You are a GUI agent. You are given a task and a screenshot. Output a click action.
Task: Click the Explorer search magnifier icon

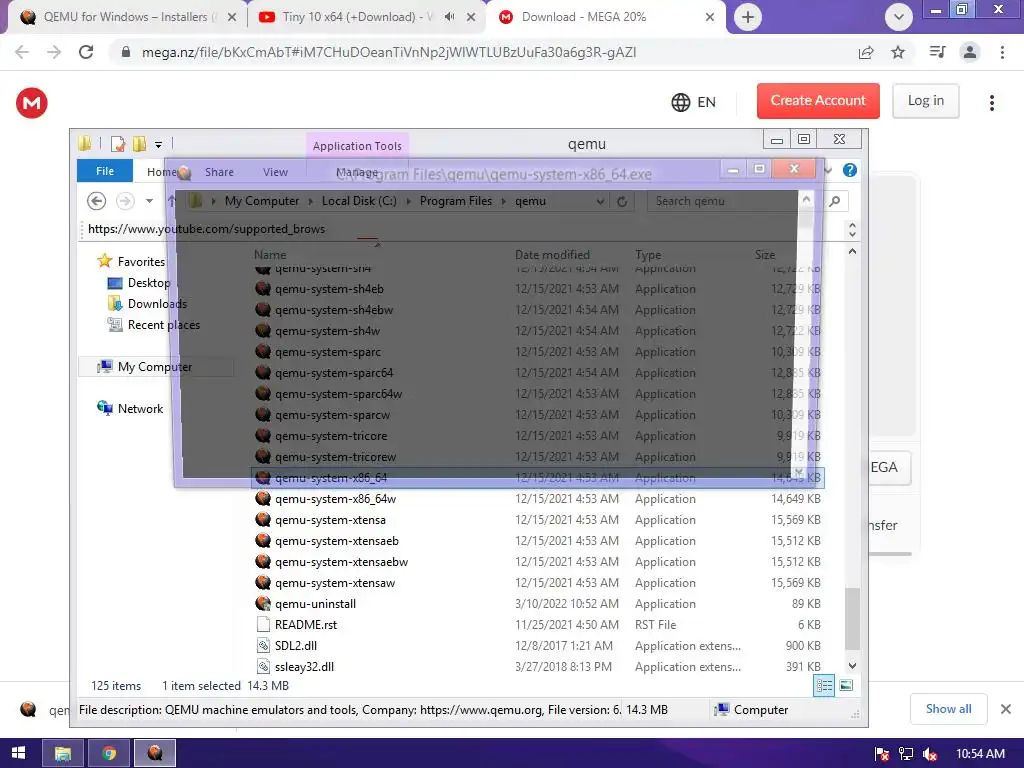point(835,201)
